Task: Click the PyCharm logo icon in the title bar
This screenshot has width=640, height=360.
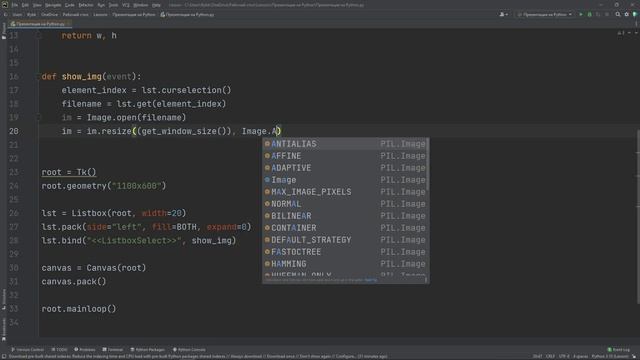Action: (x=4, y=5)
